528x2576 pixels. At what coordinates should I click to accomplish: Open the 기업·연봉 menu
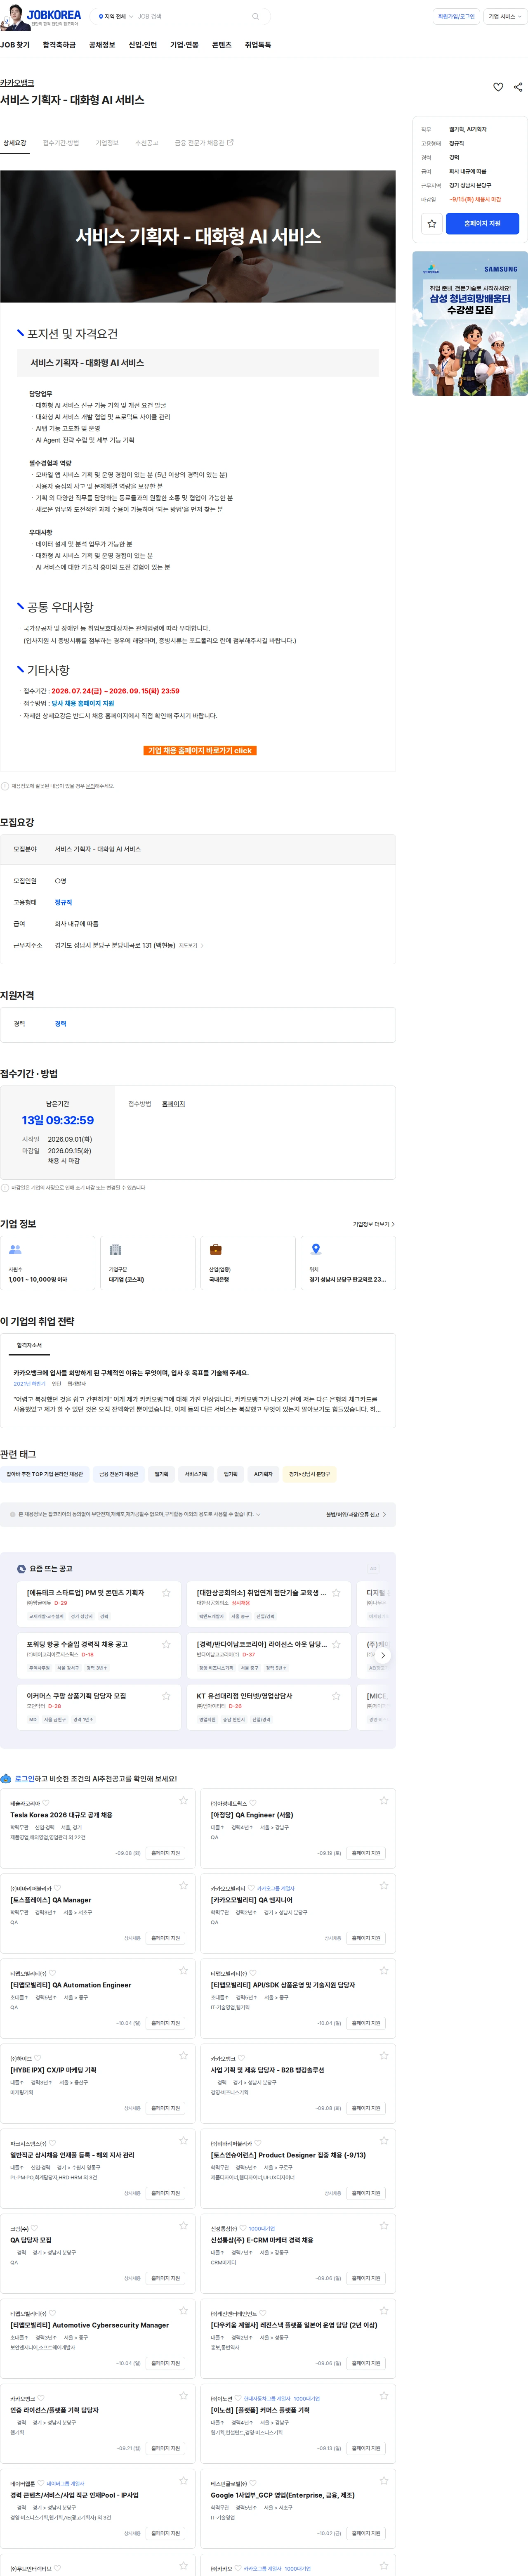[x=184, y=45]
